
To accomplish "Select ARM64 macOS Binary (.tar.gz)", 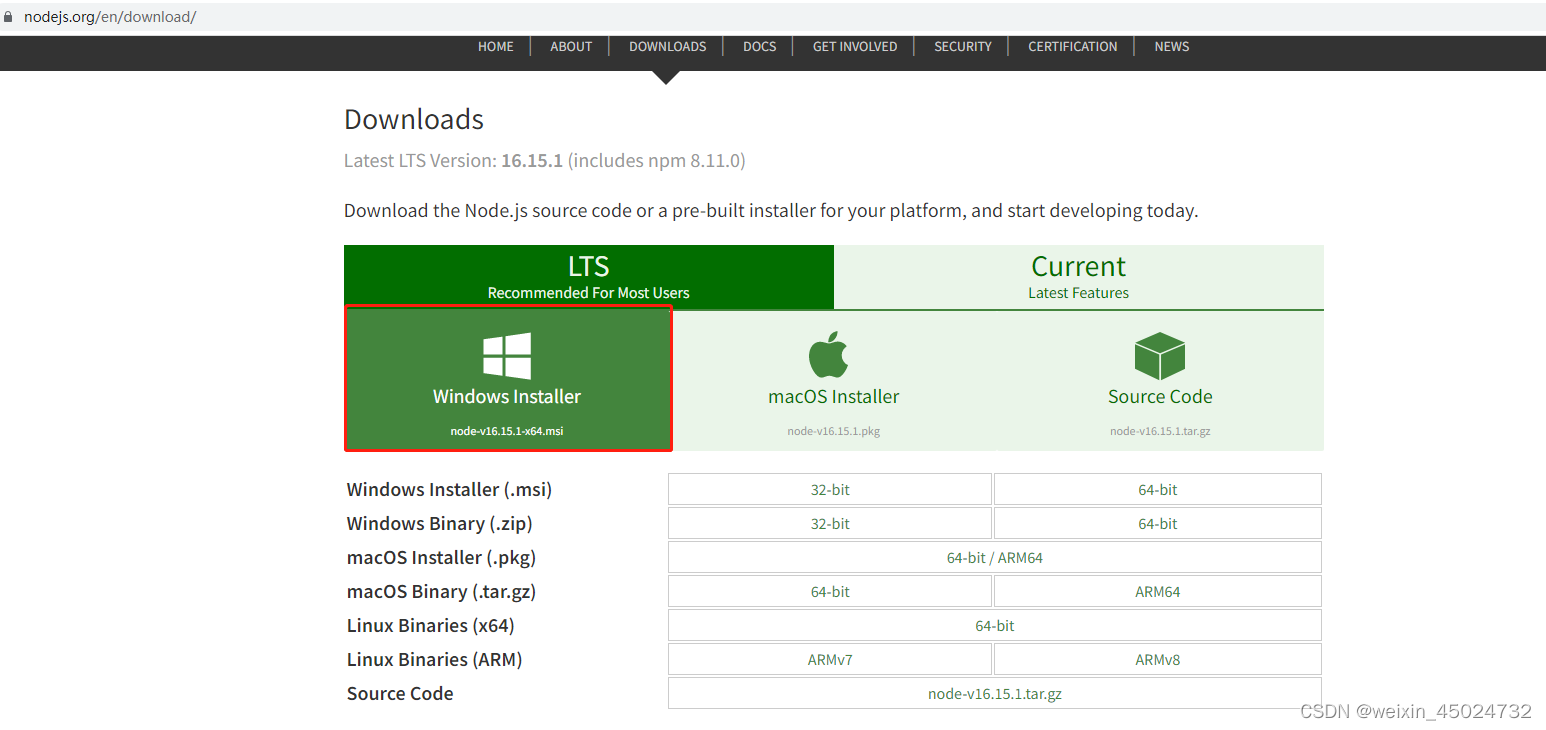I will point(1158,592).
